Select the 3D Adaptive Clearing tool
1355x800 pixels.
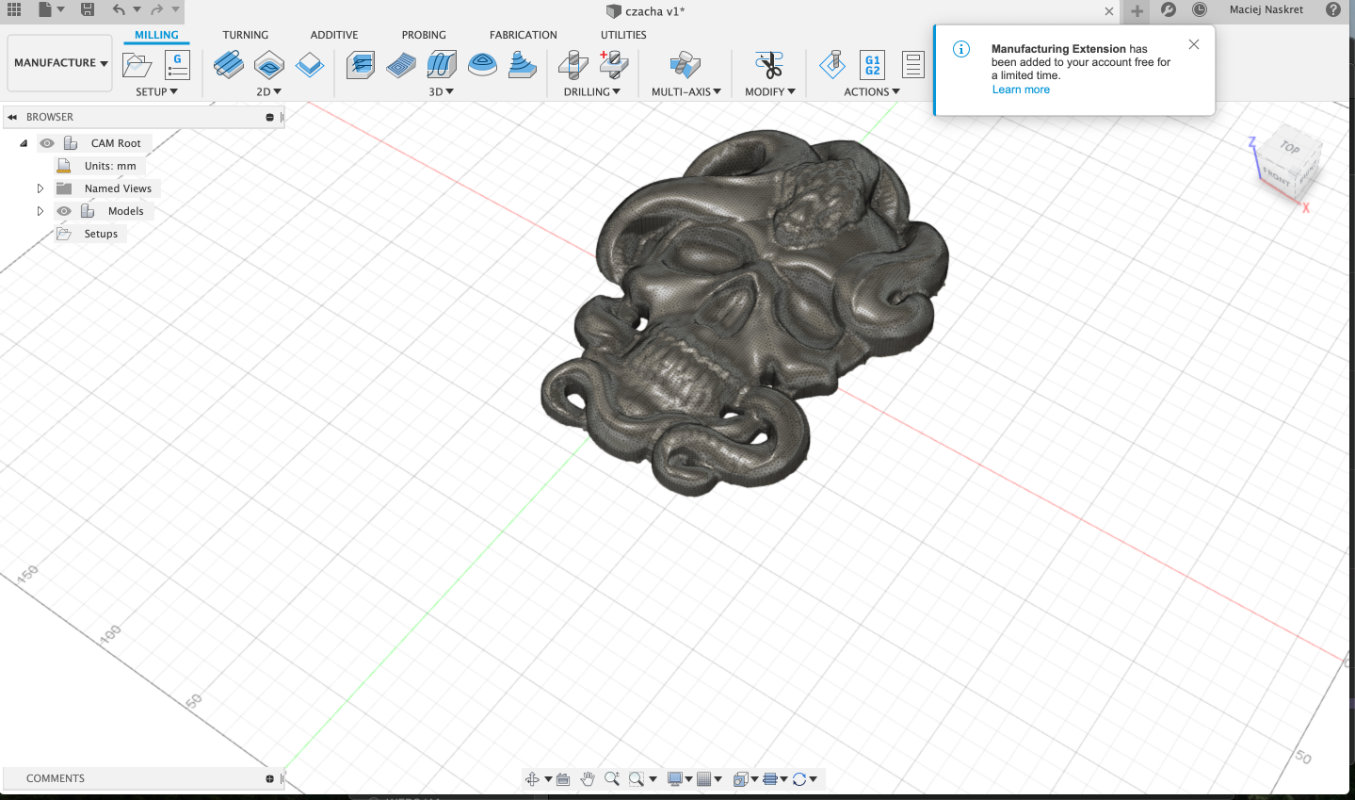tap(360, 66)
